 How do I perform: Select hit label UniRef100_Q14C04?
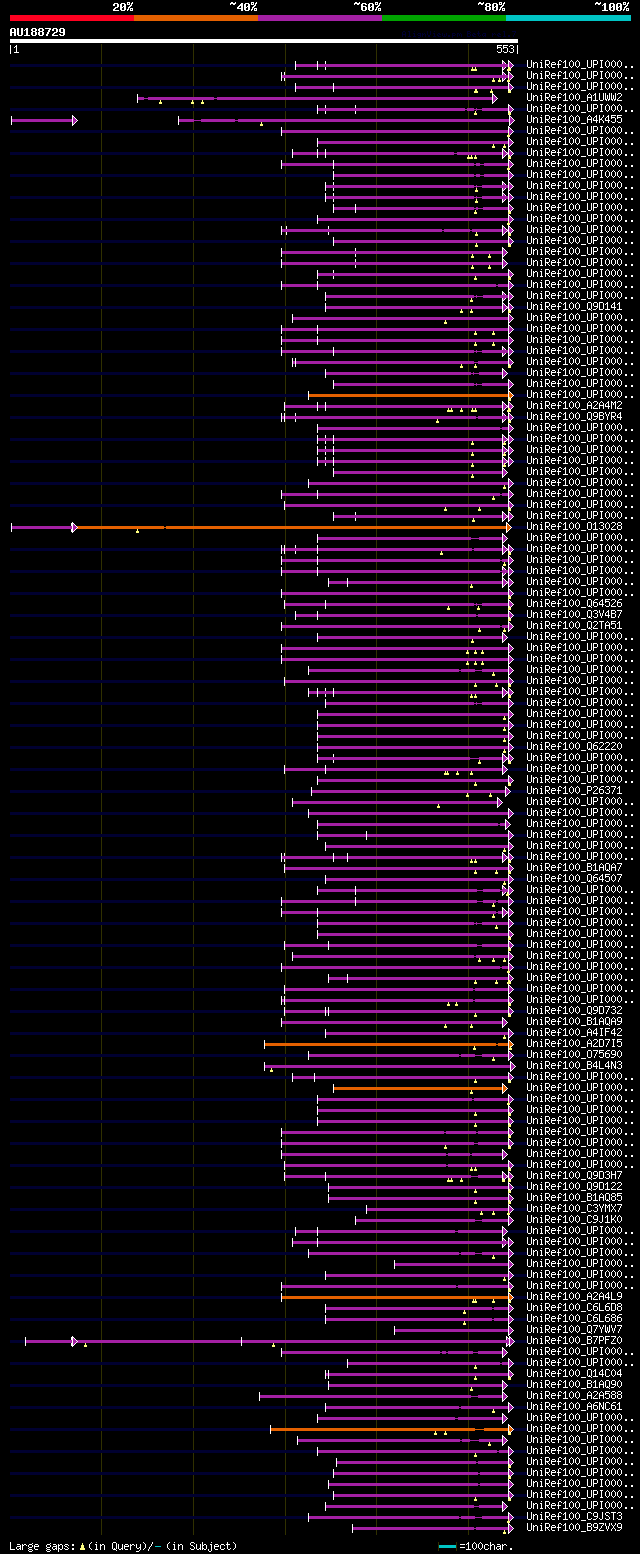point(574,1374)
